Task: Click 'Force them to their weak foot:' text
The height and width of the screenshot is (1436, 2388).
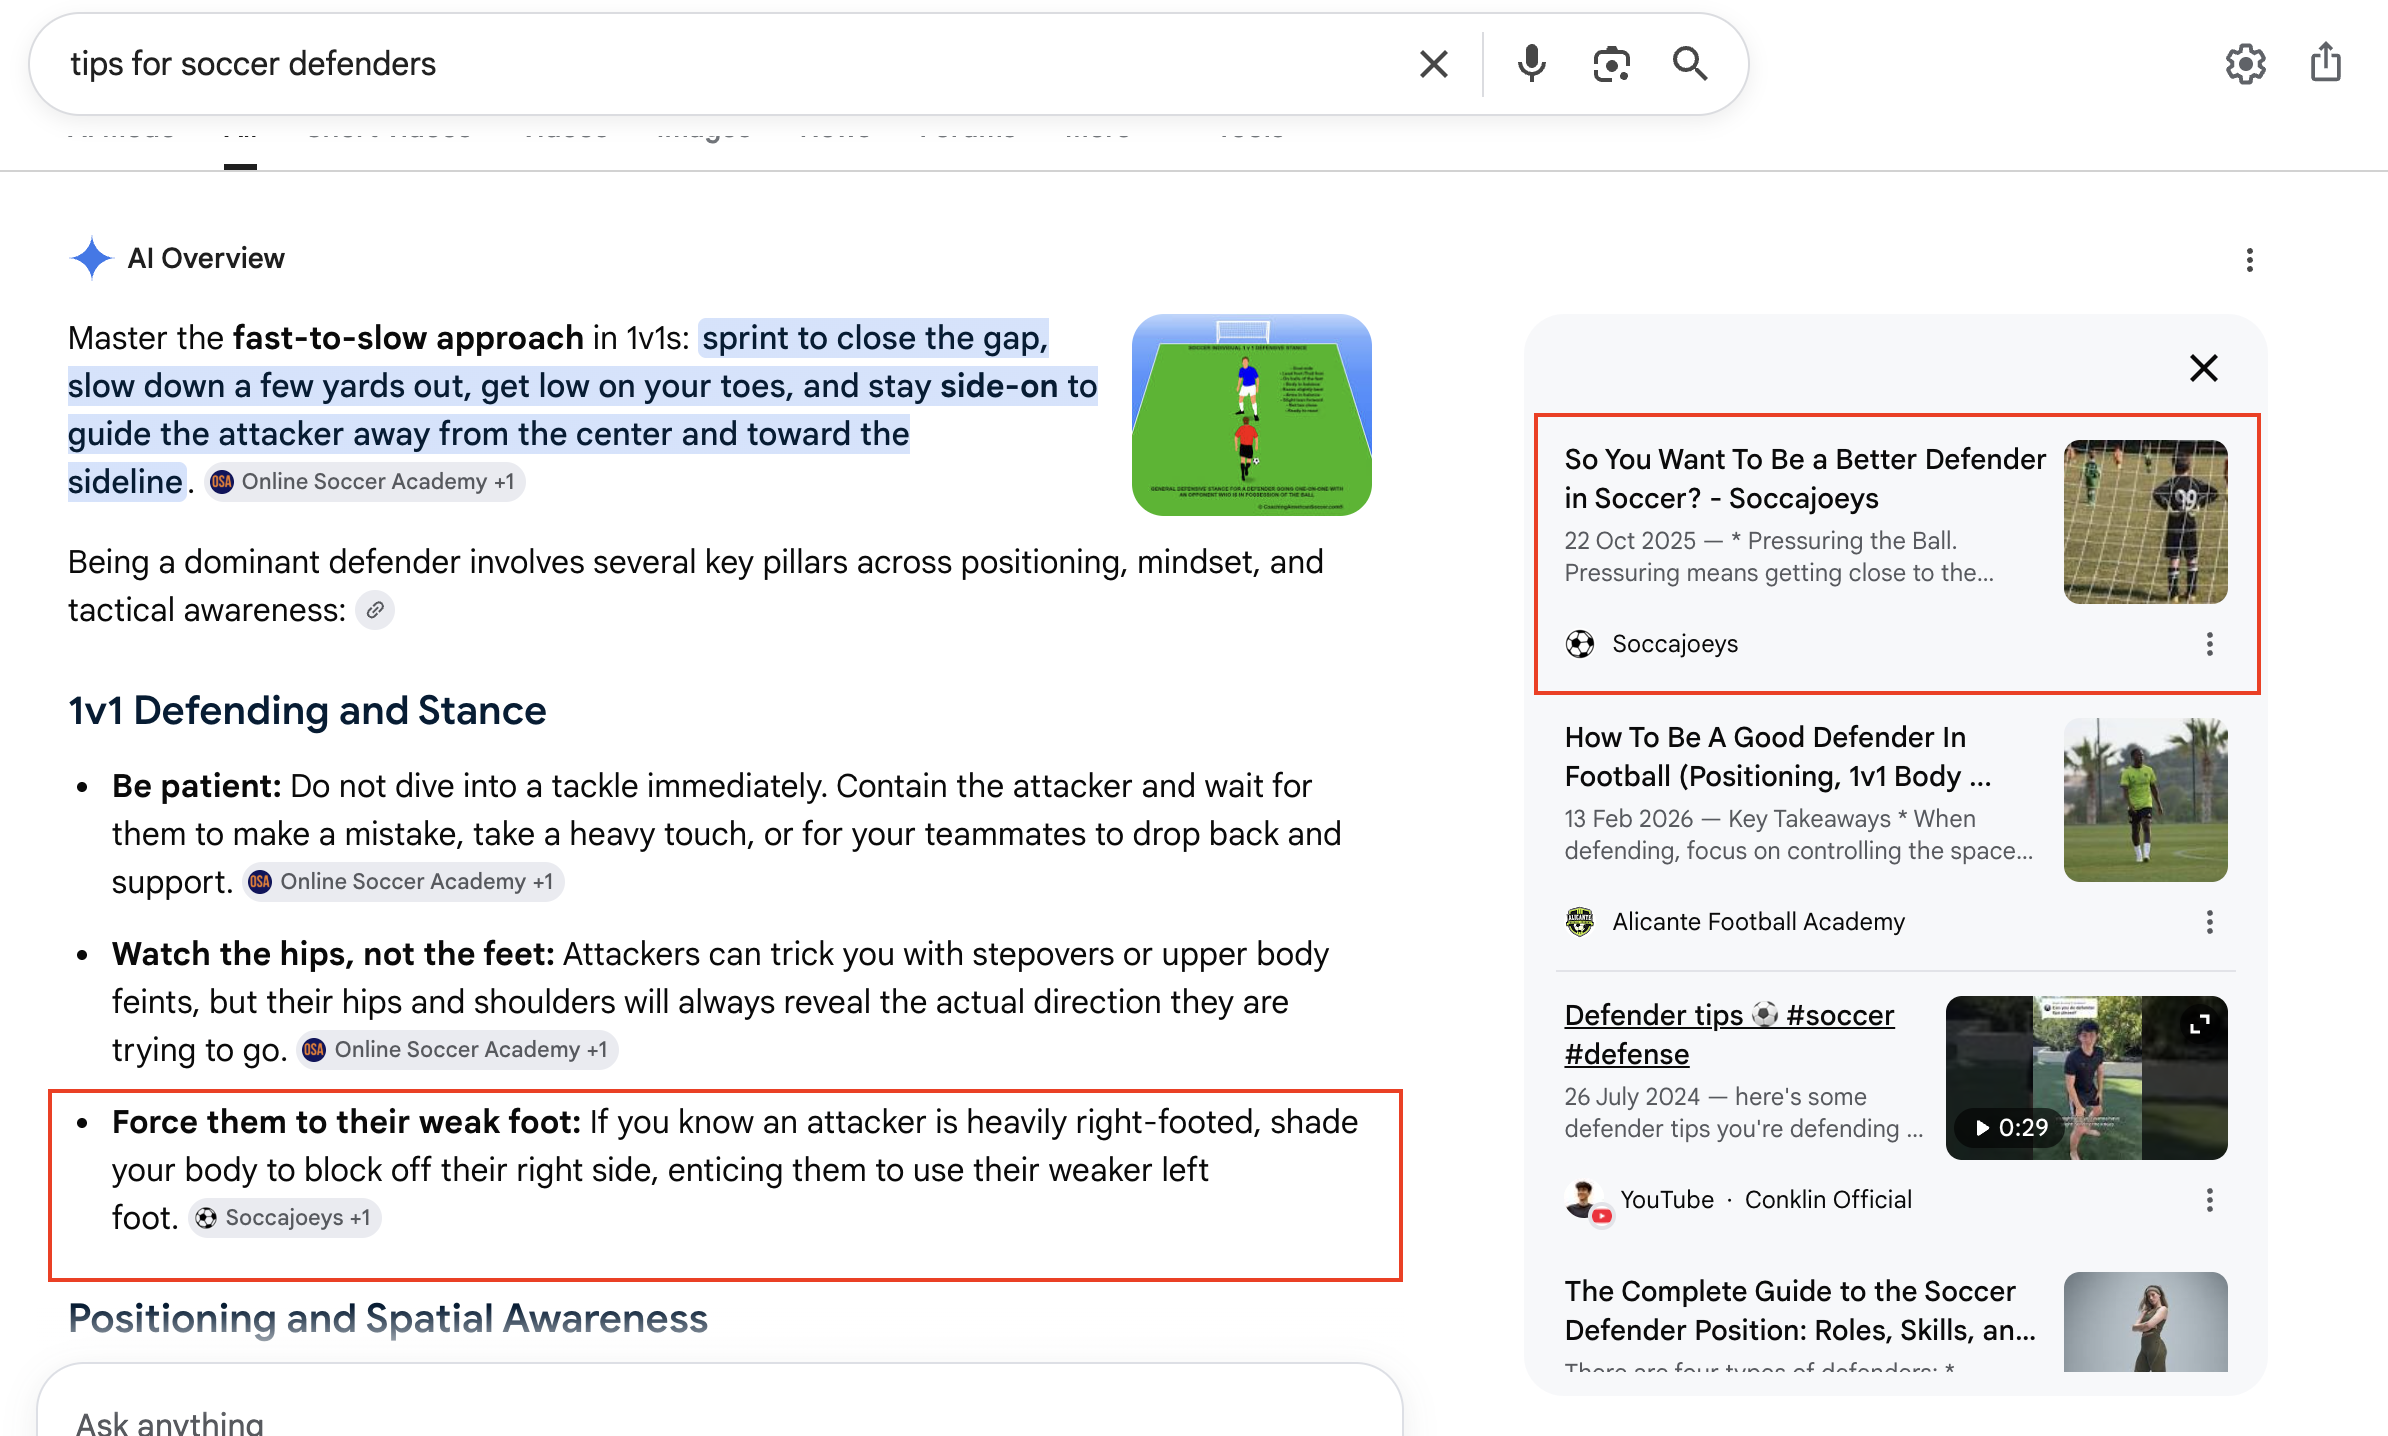Action: pos(346,1122)
